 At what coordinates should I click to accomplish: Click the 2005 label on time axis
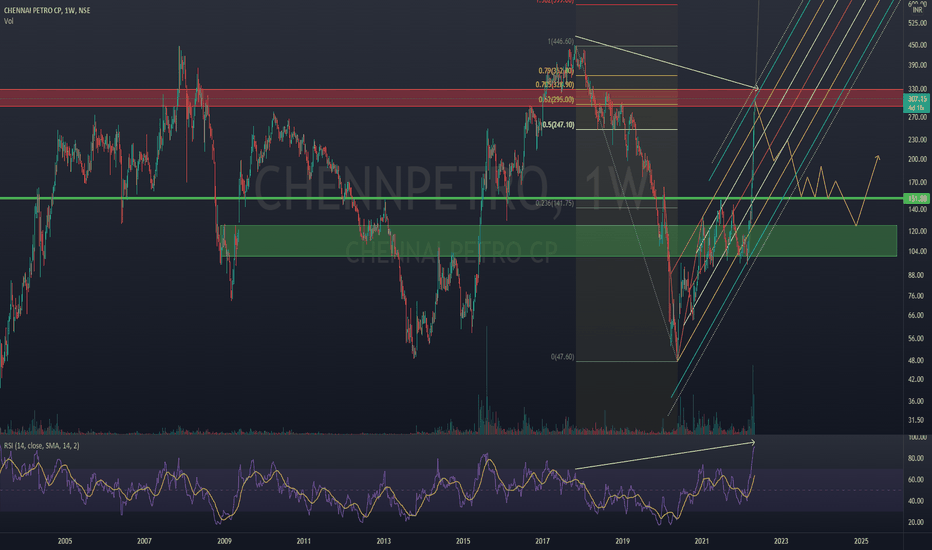65,541
